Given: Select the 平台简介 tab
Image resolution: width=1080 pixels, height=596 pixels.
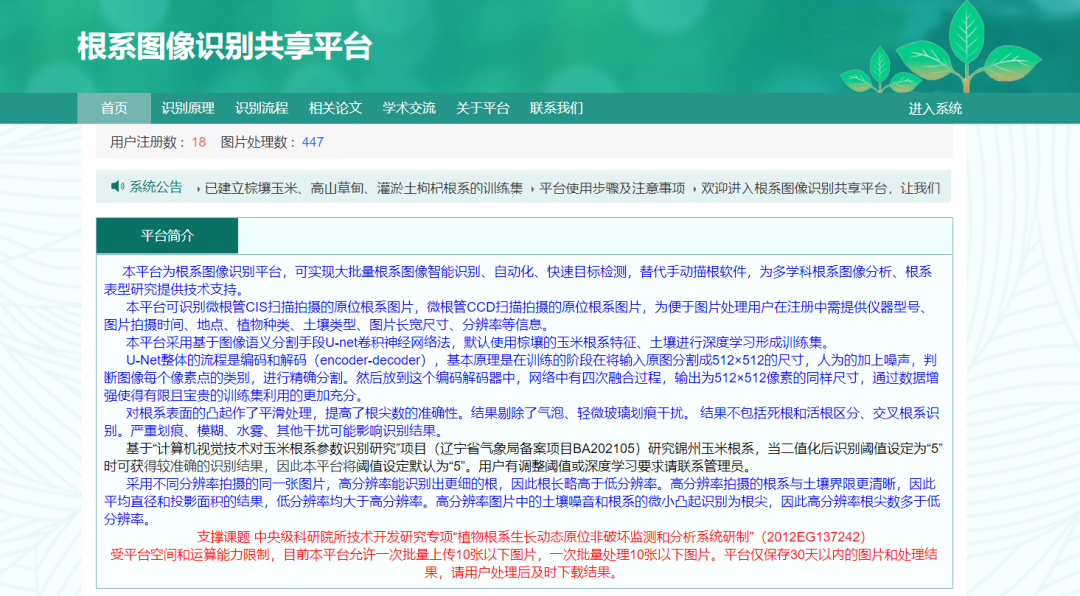Looking at the screenshot, I should (x=167, y=236).
